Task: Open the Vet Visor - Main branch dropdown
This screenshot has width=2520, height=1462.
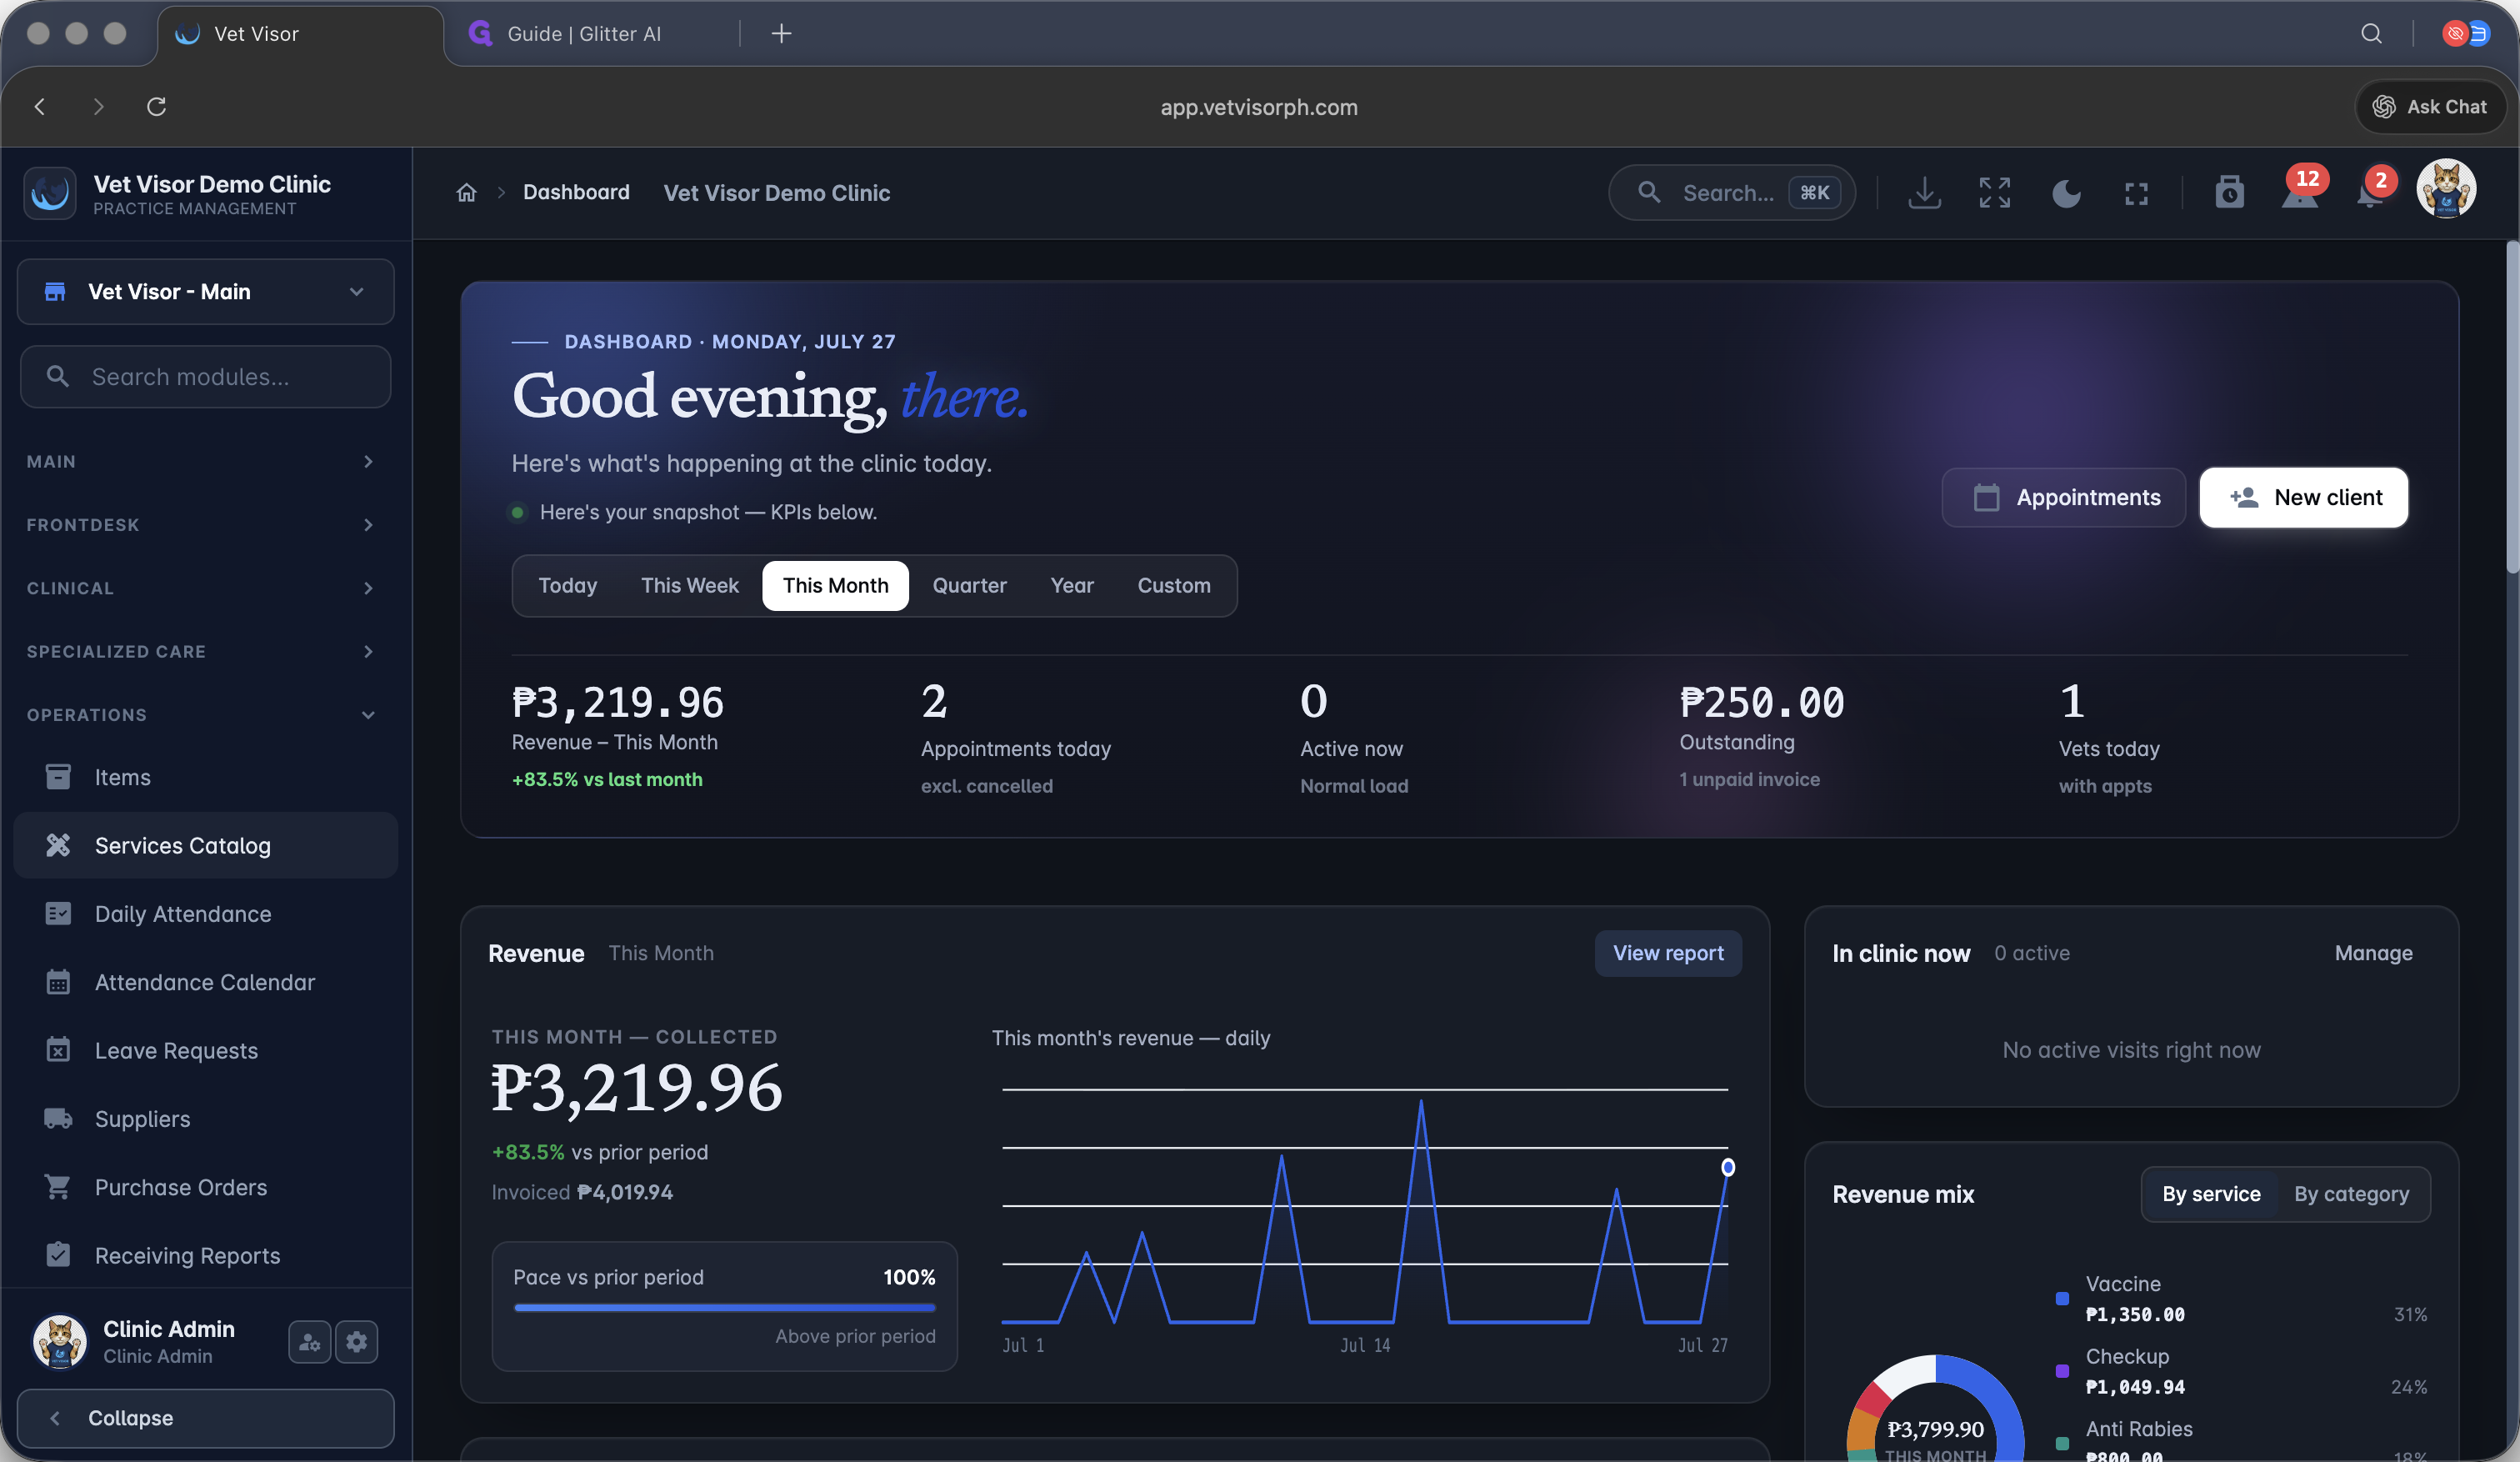Action: click(x=206, y=291)
